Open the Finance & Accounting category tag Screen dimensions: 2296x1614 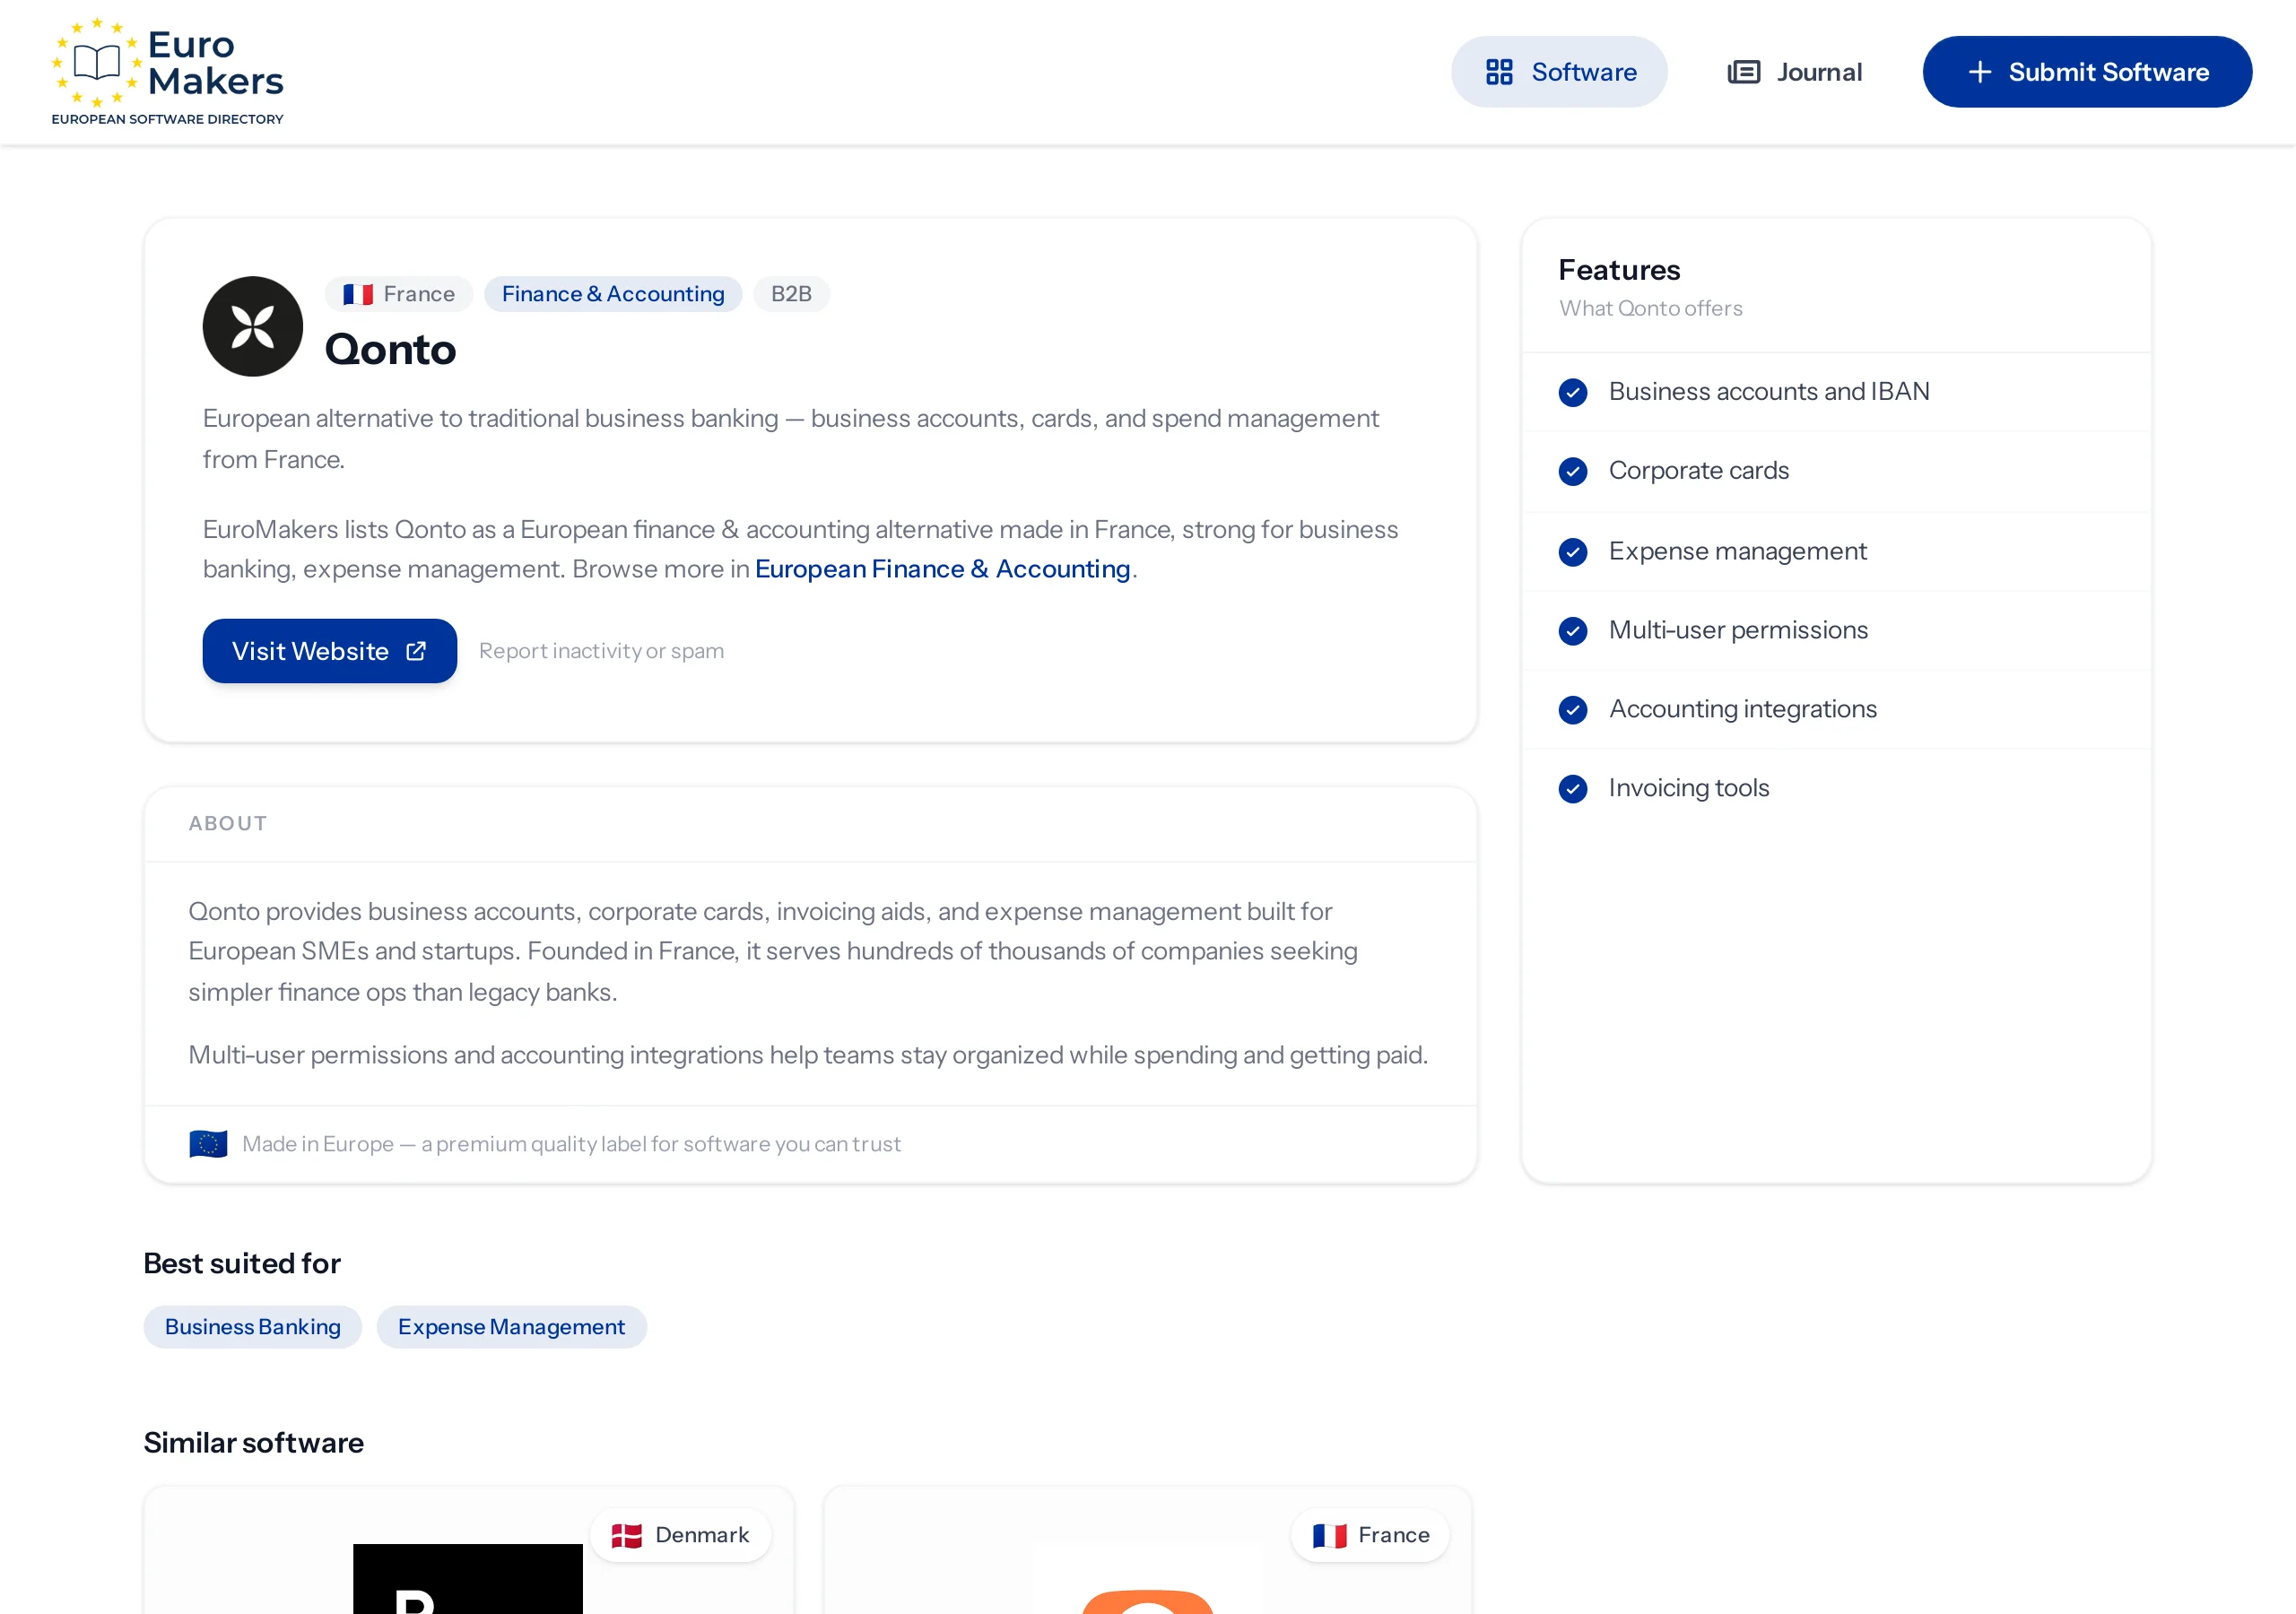[613, 294]
